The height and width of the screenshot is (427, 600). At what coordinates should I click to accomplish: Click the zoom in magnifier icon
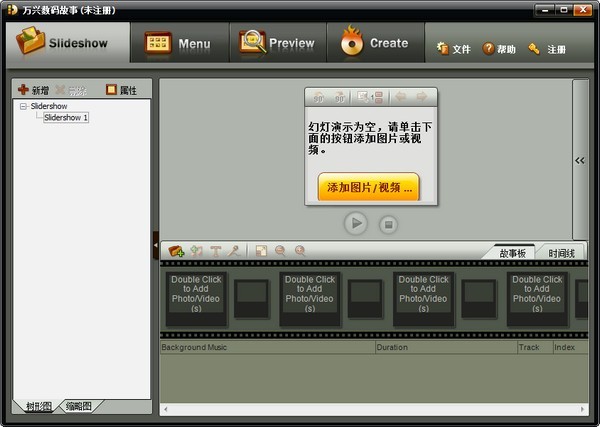(299, 251)
